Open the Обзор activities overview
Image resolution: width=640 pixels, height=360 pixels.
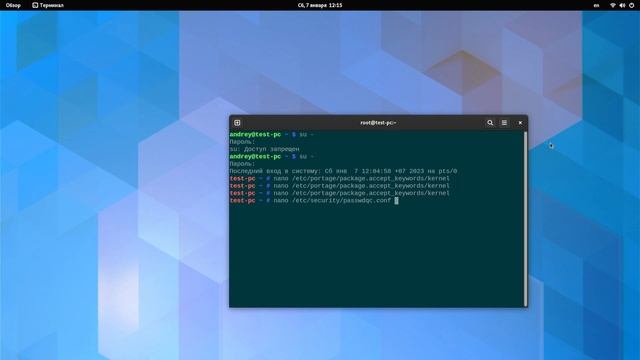13,5
